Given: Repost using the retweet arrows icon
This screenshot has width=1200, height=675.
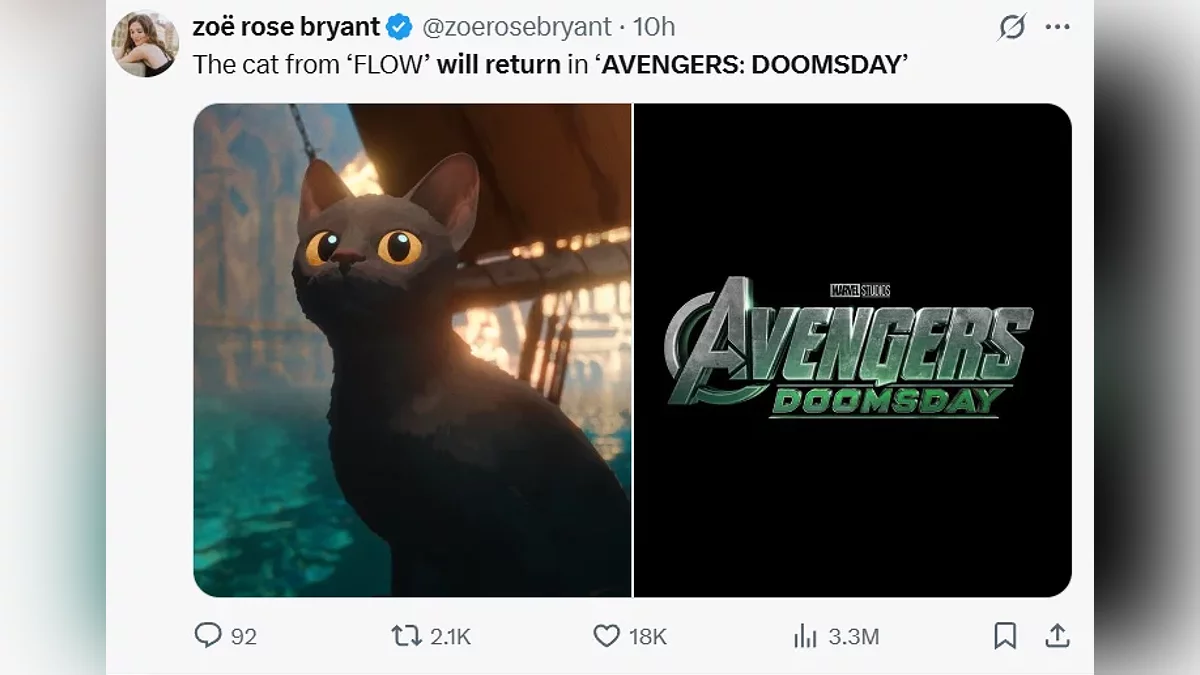Looking at the screenshot, I should (407, 635).
